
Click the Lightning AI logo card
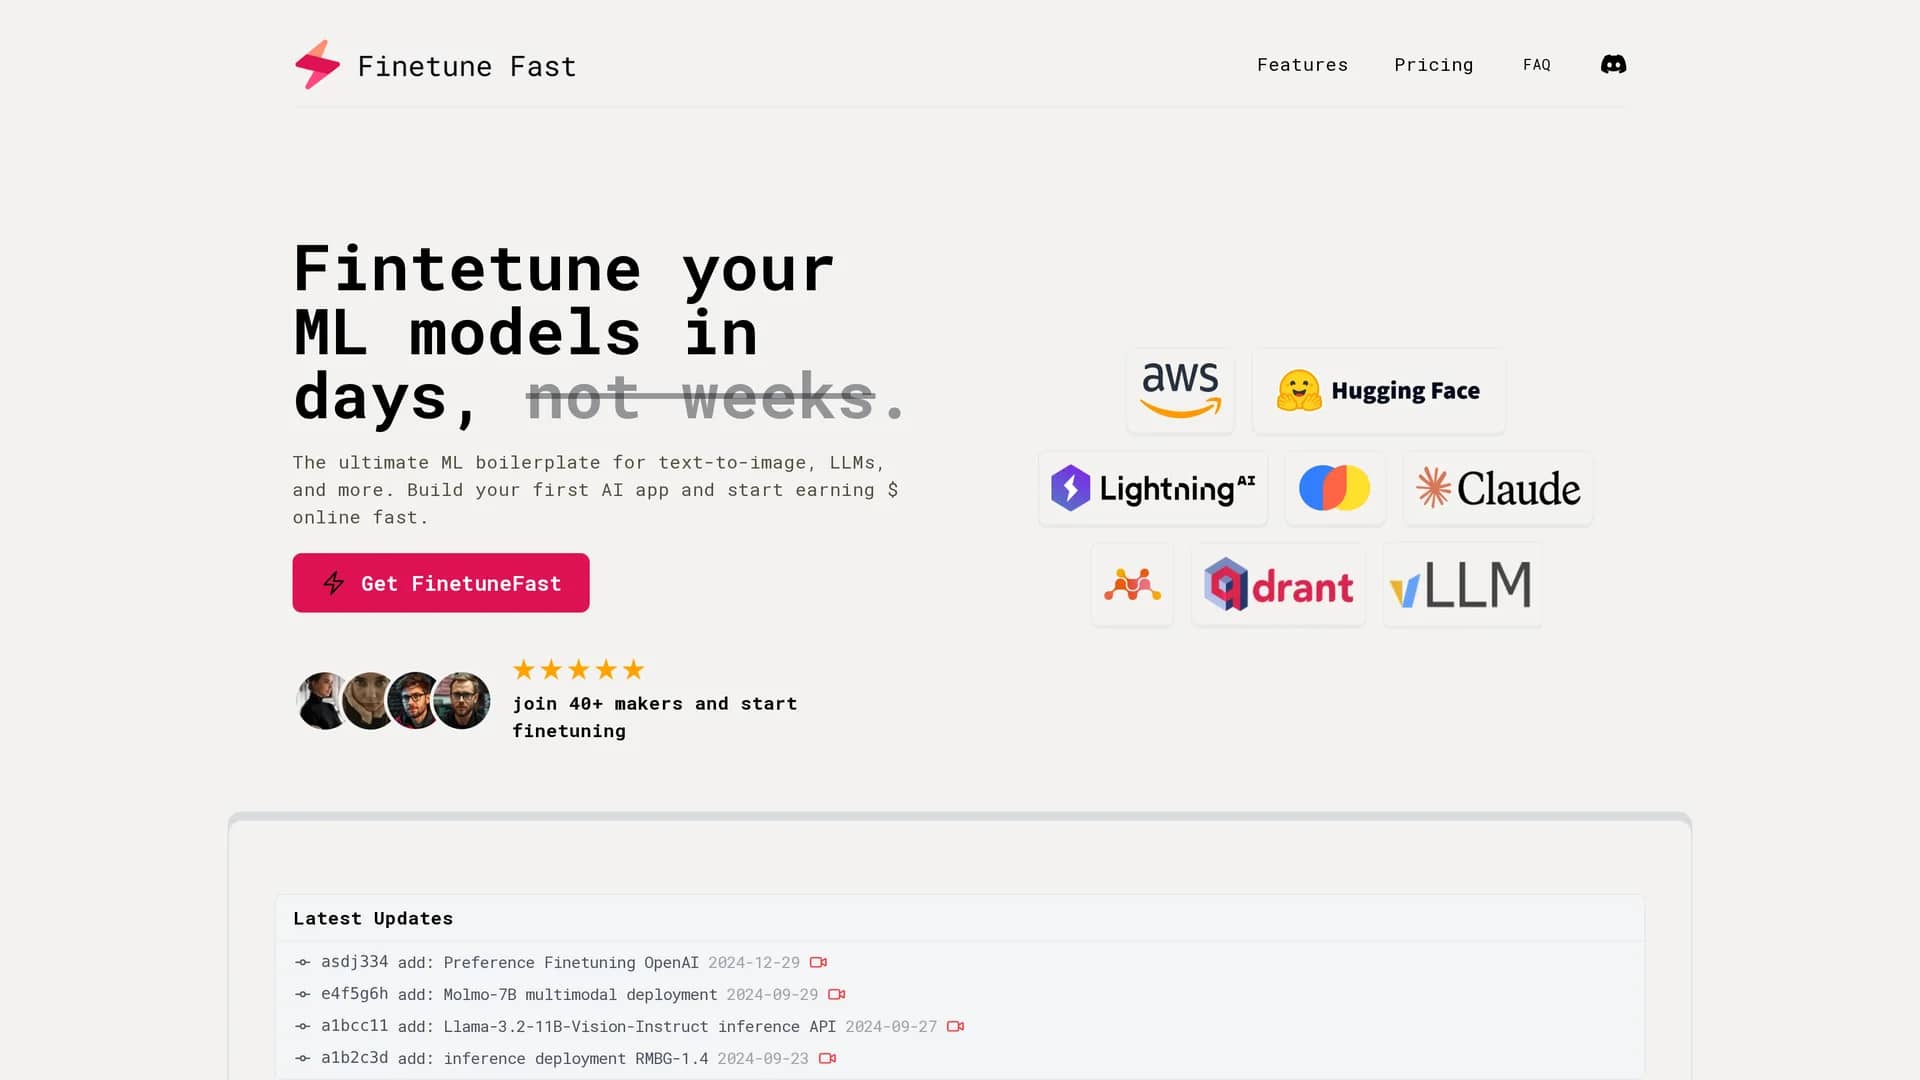(x=1153, y=488)
